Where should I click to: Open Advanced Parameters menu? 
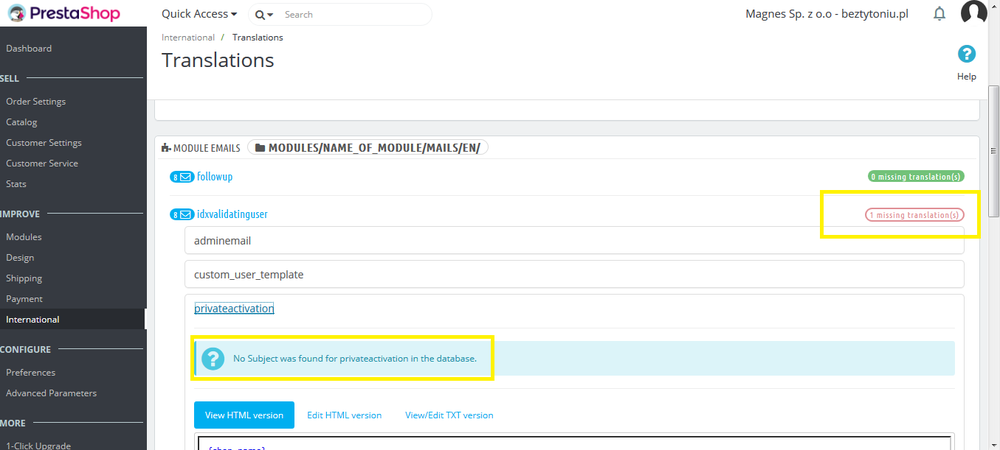51,393
